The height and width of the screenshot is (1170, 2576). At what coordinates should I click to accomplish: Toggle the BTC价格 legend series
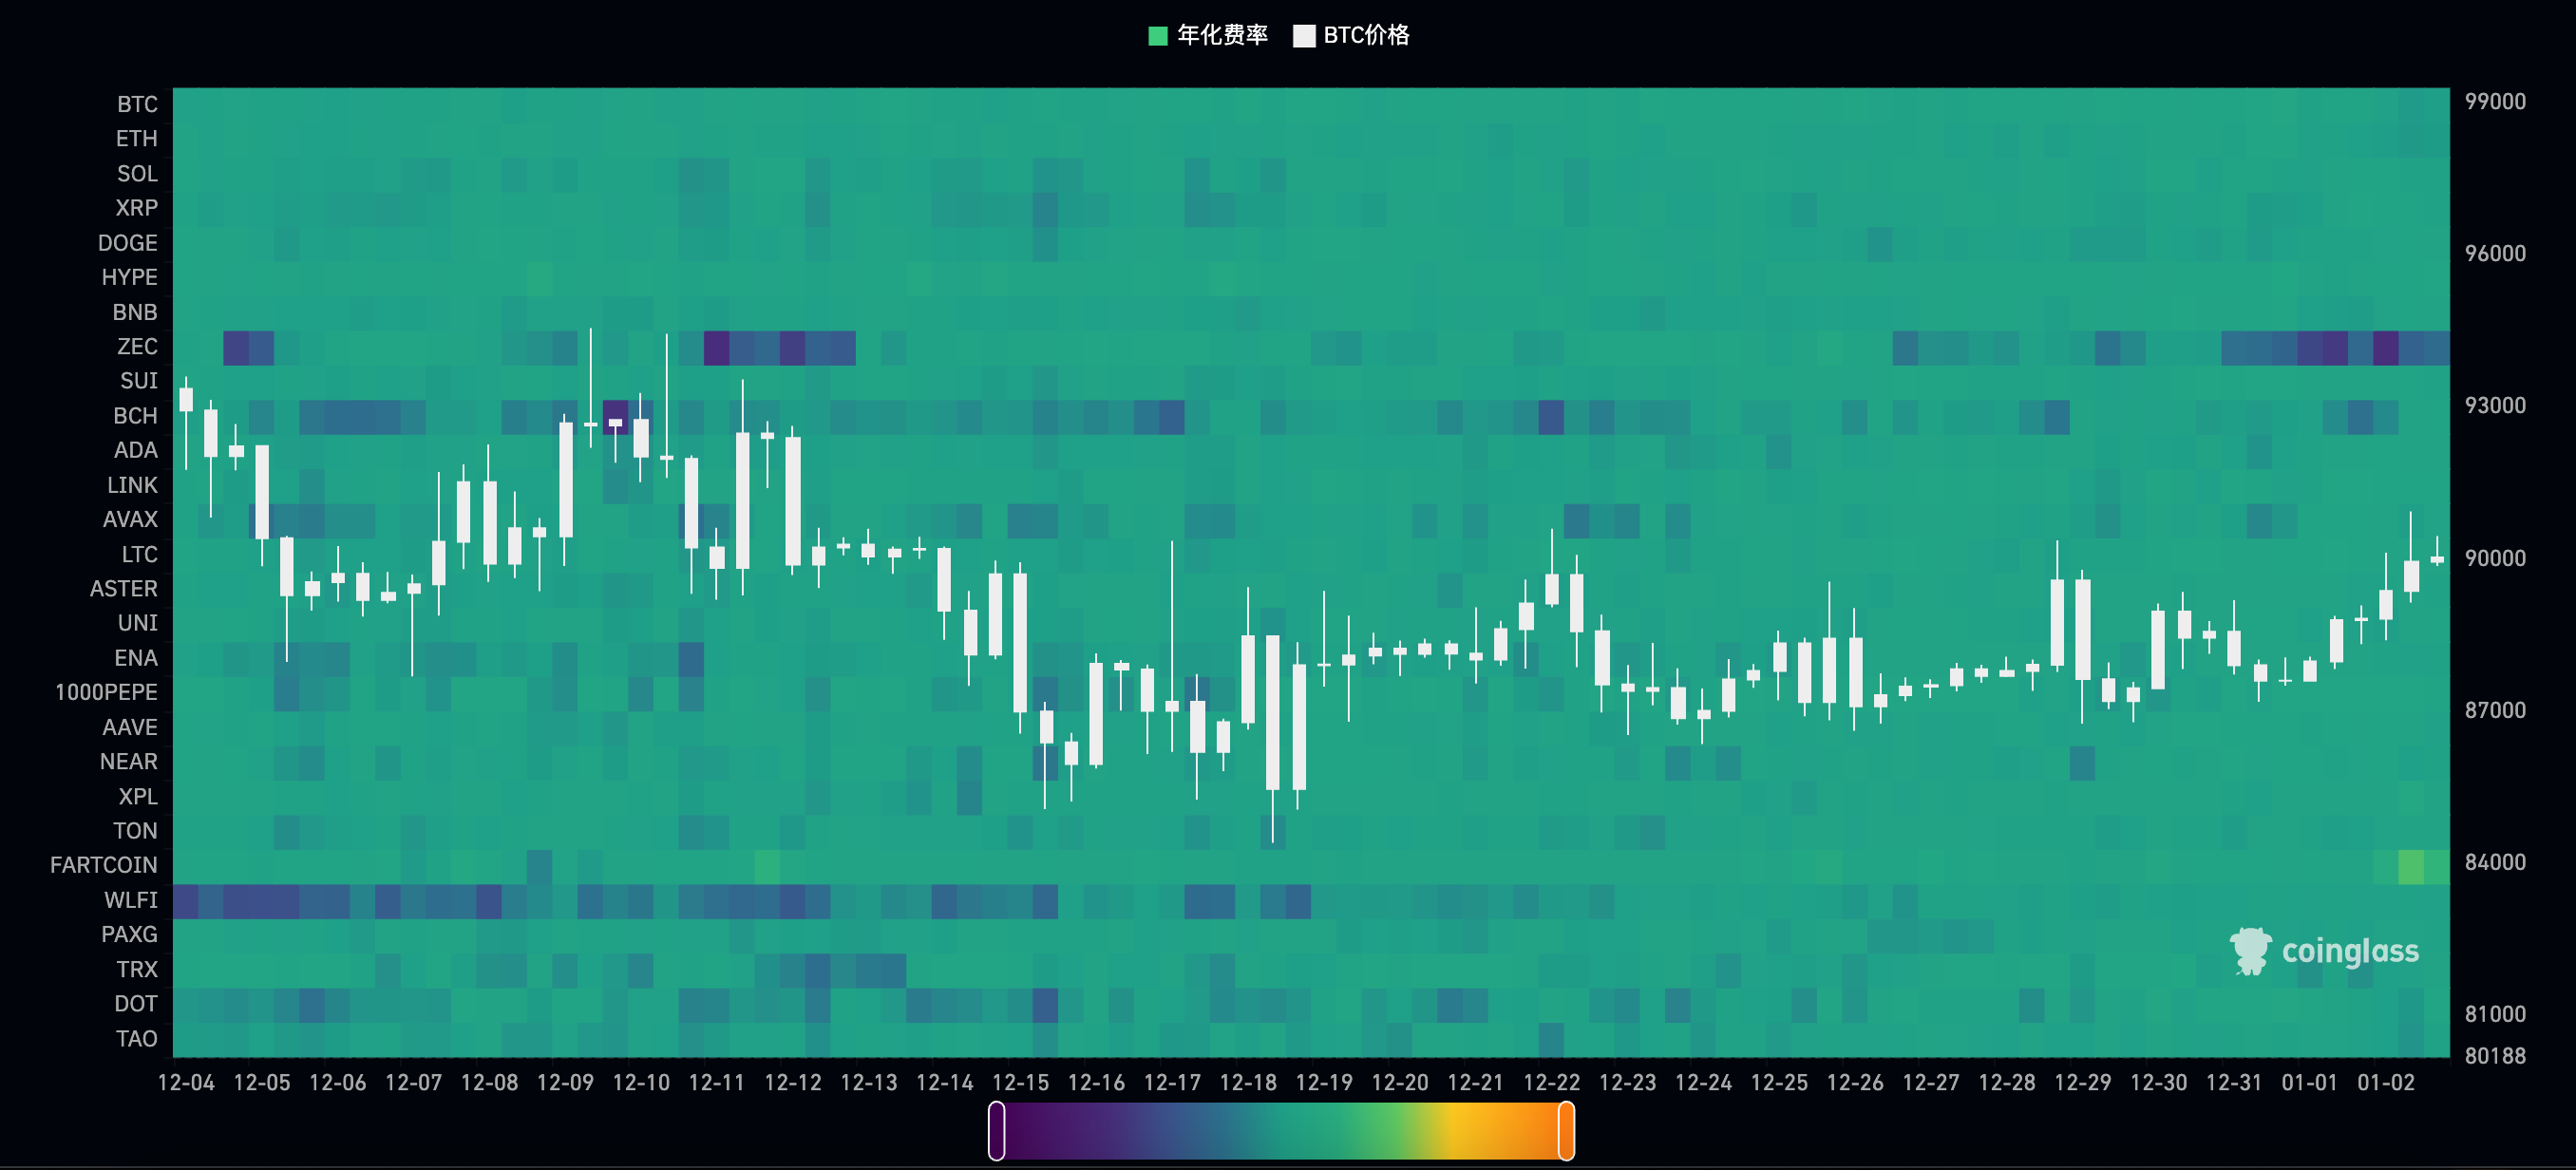(x=1365, y=35)
